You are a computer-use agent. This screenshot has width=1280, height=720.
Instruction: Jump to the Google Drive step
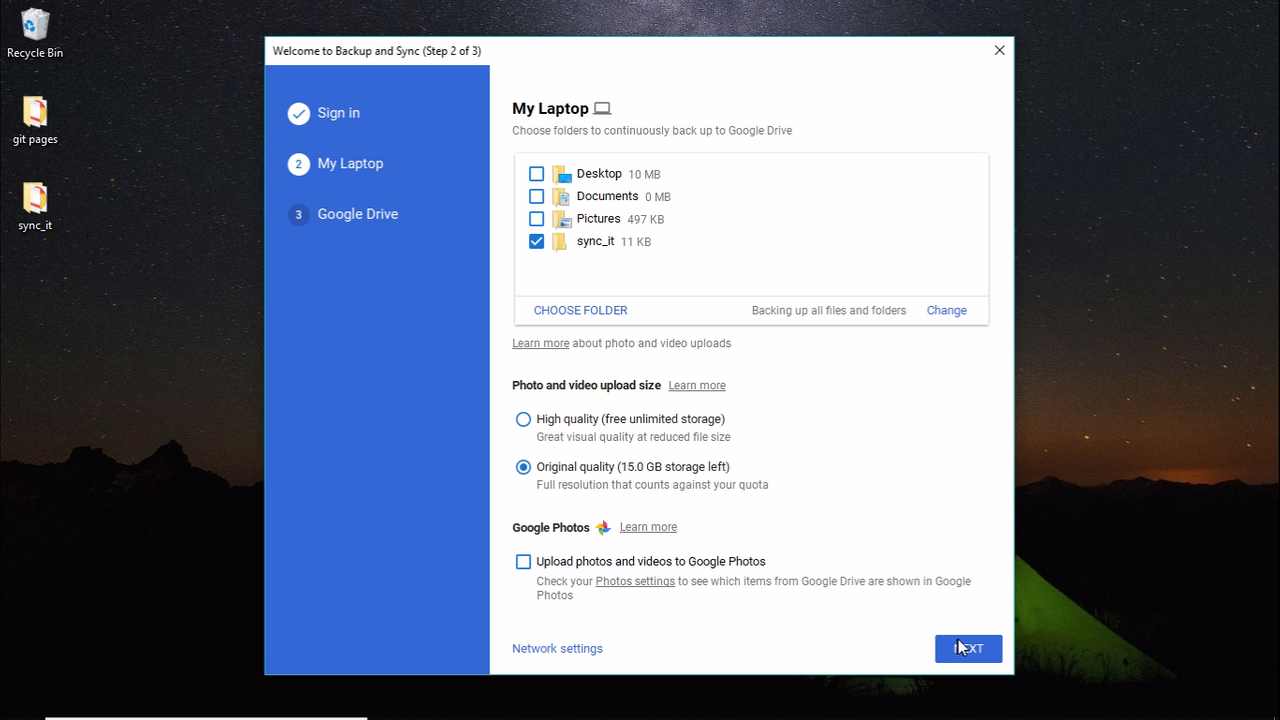(358, 214)
